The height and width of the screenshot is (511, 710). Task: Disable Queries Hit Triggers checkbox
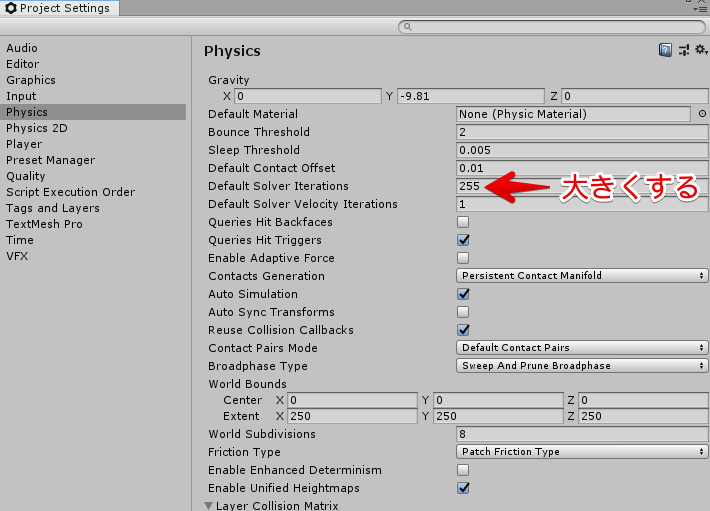pyautogui.click(x=463, y=240)
